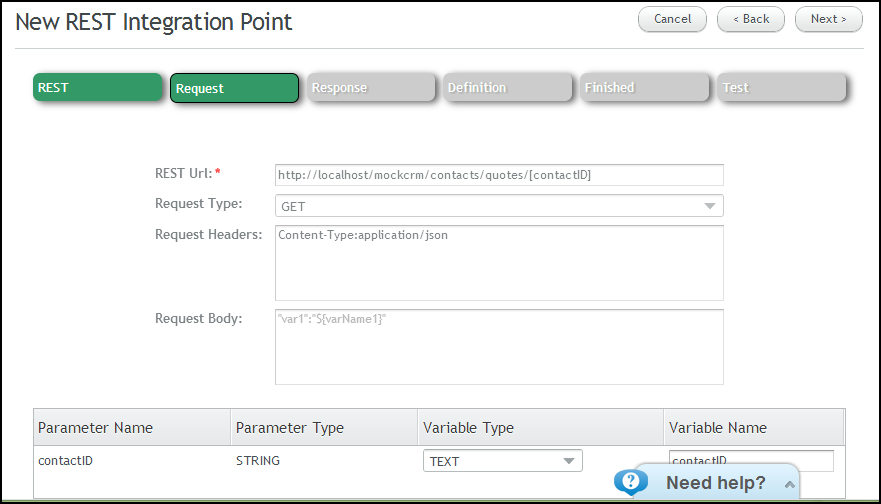Switch to the Response step tab
Image resolution: width=881 pixels, height=504 pixels.
371,88
